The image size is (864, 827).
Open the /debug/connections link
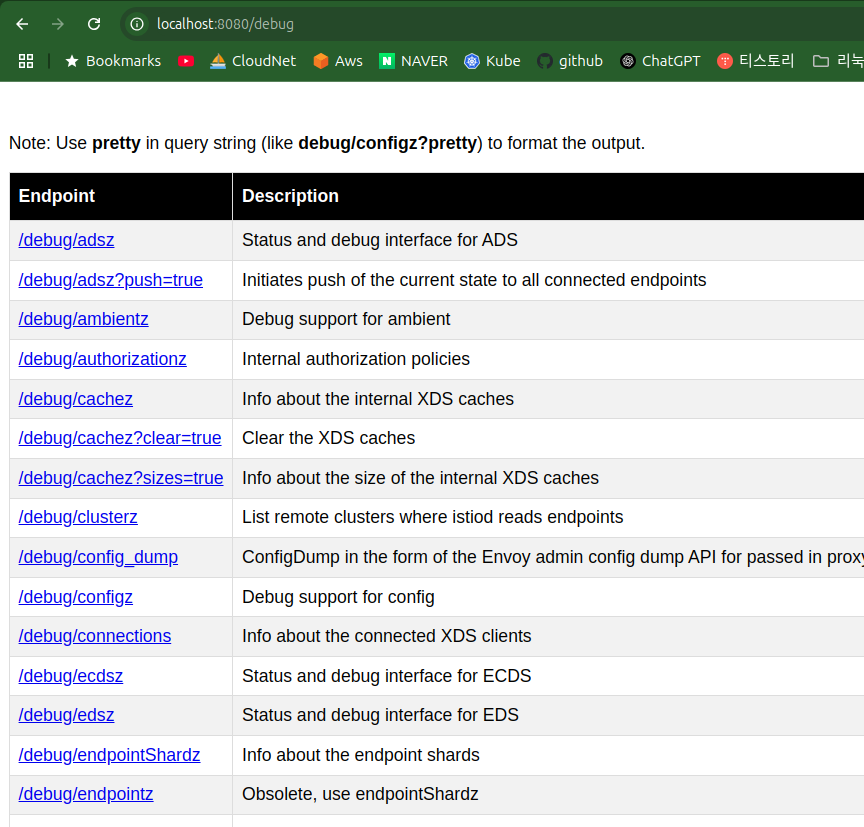tap(95, 636)
